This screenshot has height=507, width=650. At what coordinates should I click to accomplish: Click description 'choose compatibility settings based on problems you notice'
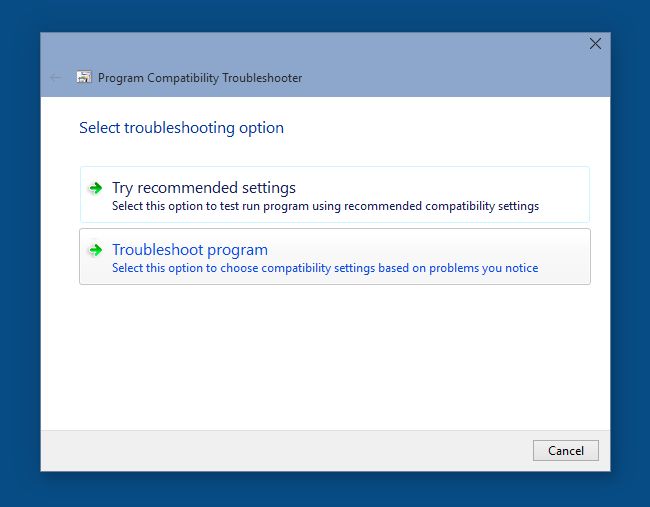379,268
